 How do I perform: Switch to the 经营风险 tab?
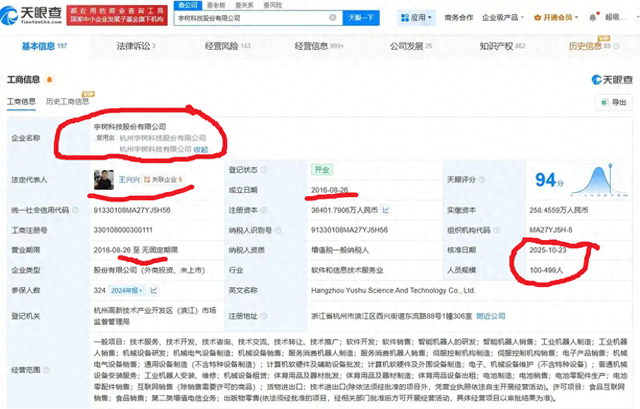[227, 46]
